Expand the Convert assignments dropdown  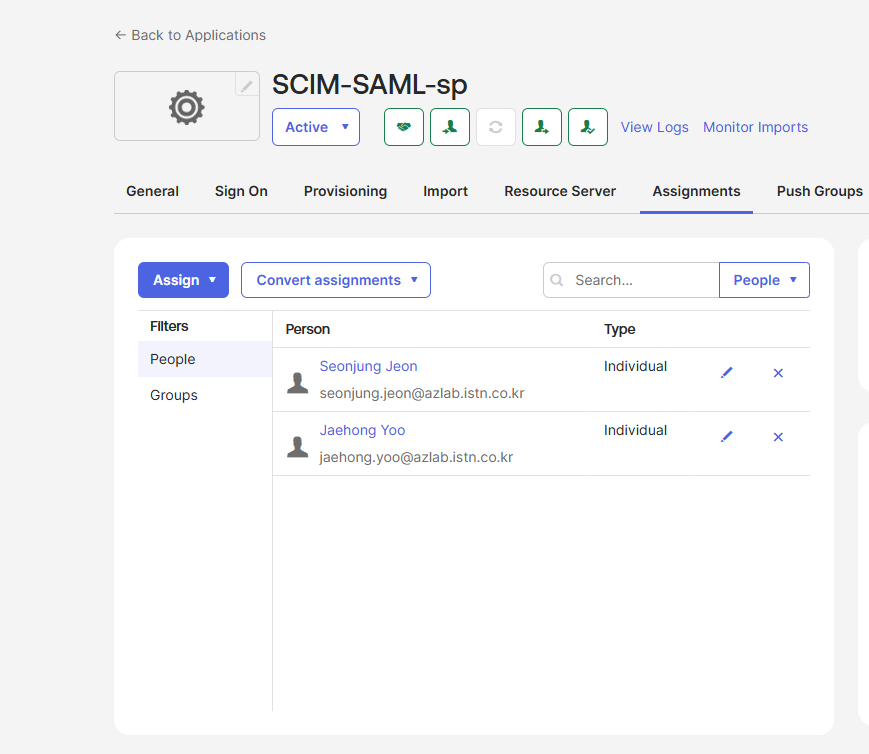point(336,280)
